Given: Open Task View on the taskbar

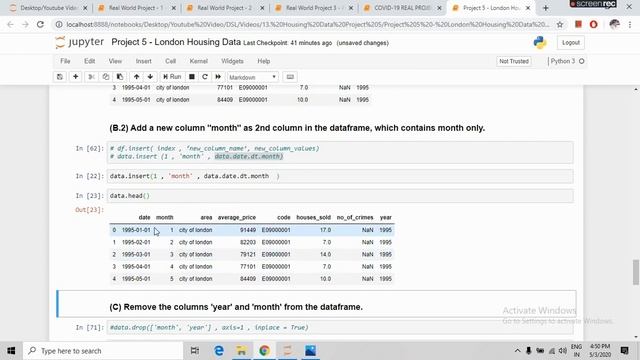Looking at the screenshot, I should coord(195,351).
